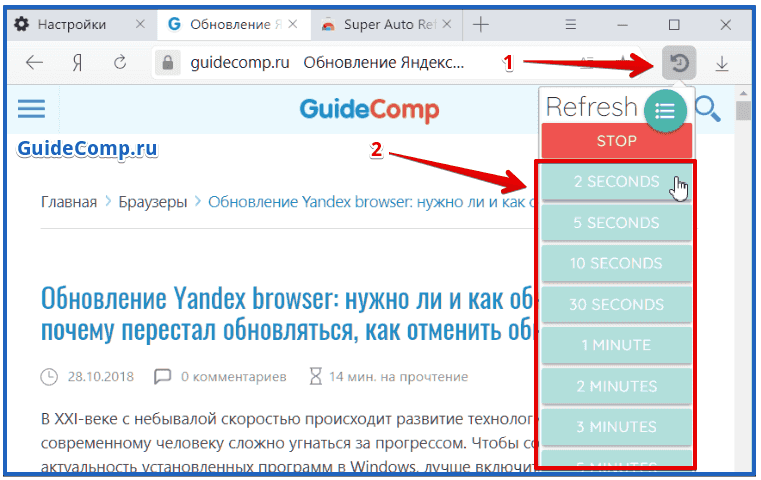
Task: Close the Super Auto Refresh tab
Action: (x=447, y=24)
